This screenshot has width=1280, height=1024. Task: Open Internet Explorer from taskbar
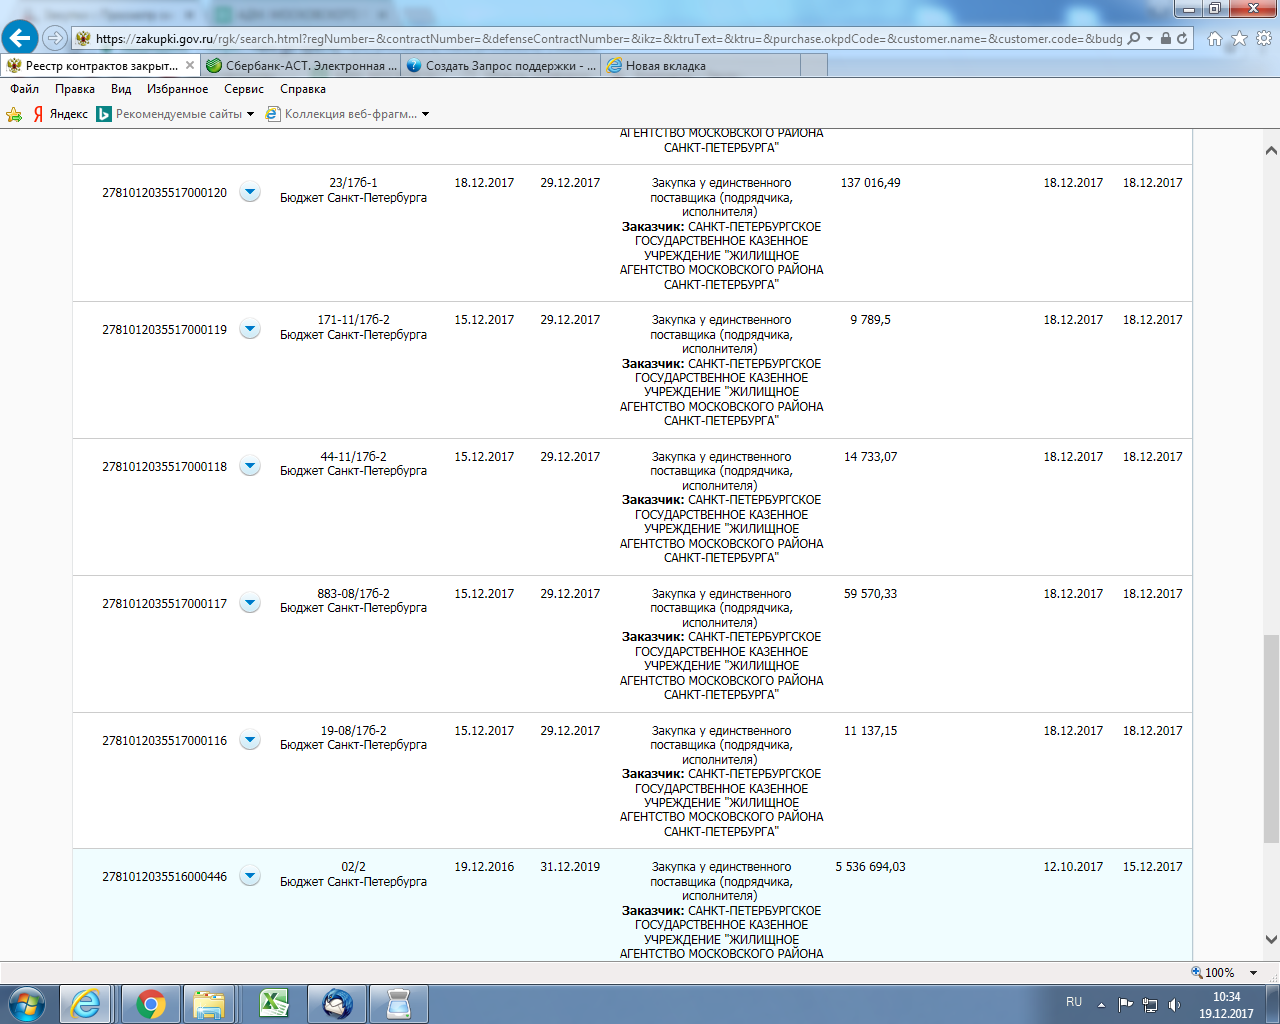point(86,1004)
